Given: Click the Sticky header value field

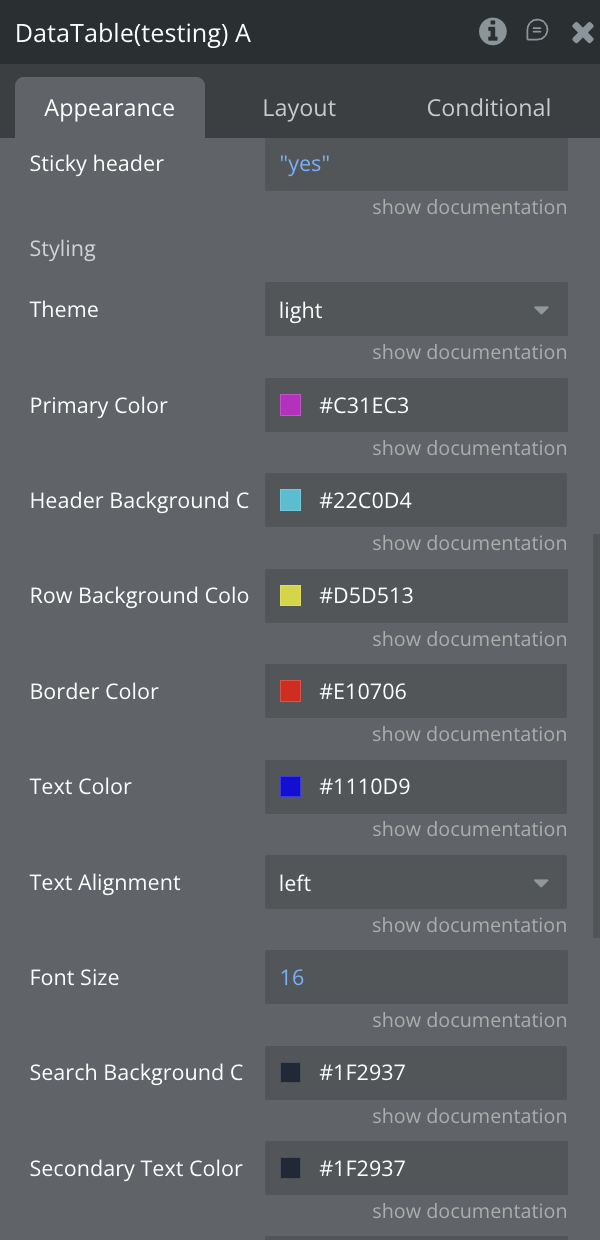Looking at the screenshot, I should pyautogui.click(x=416, y=164).
